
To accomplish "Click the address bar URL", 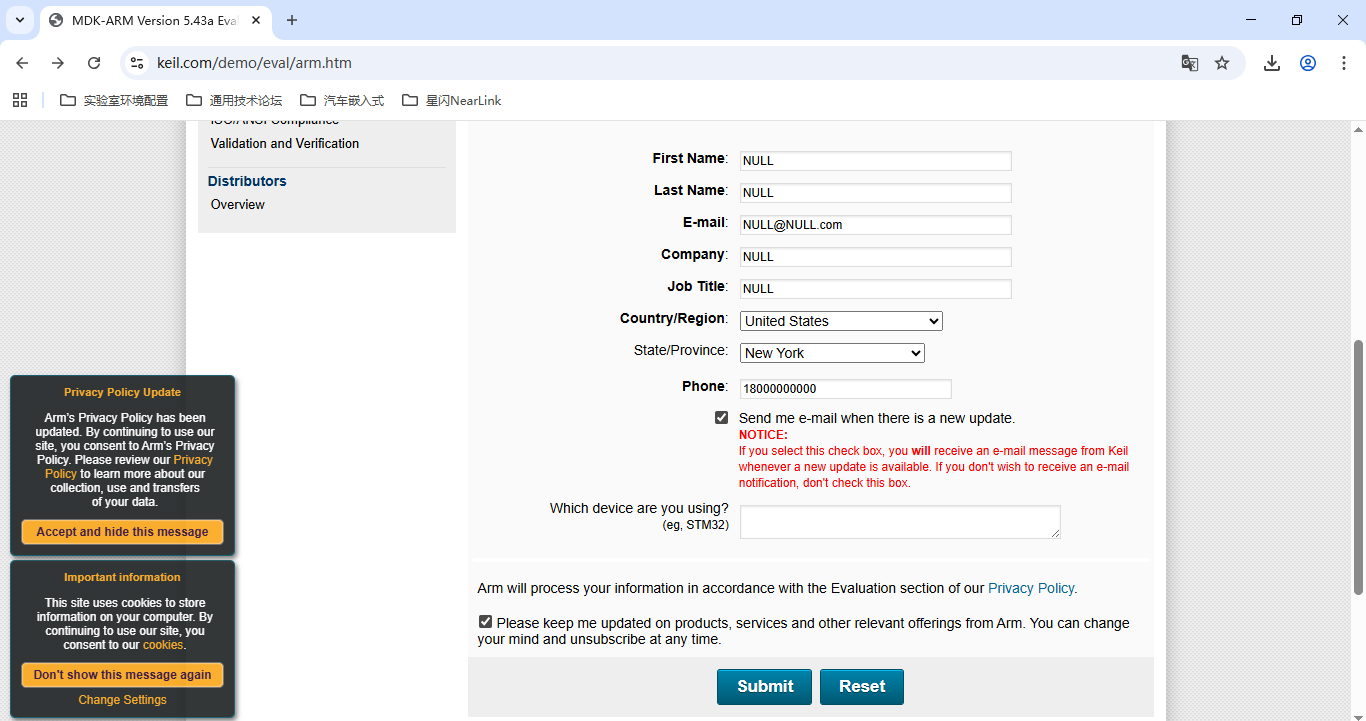I will click(254, 63).
